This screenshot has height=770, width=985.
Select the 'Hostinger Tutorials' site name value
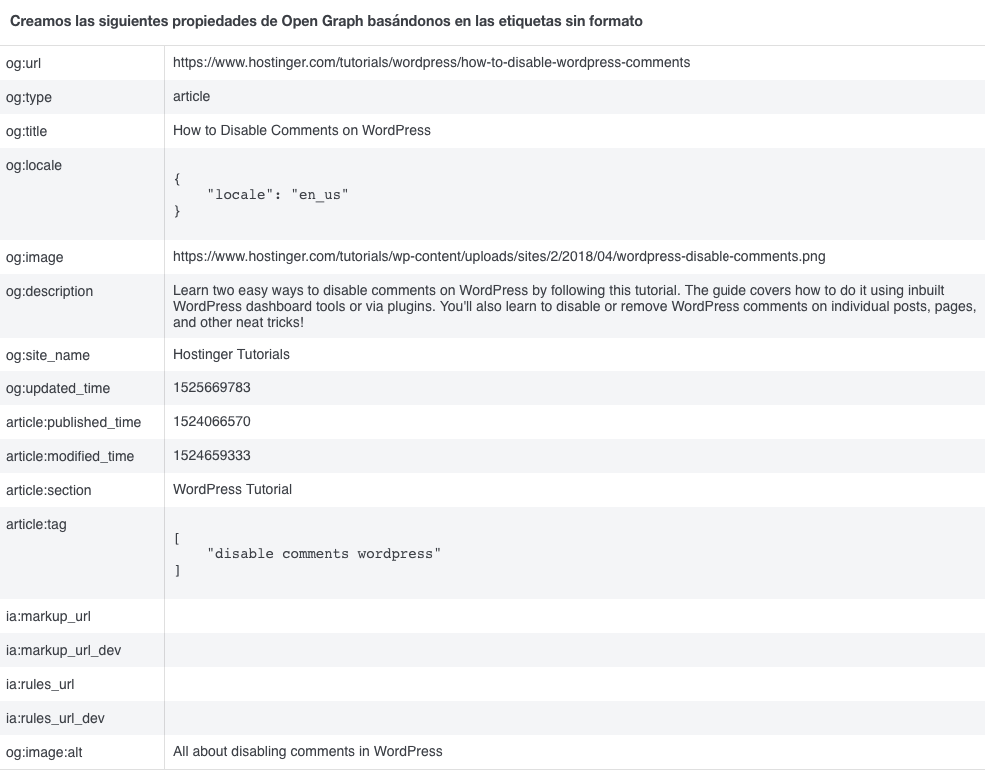tap(231, 354)
